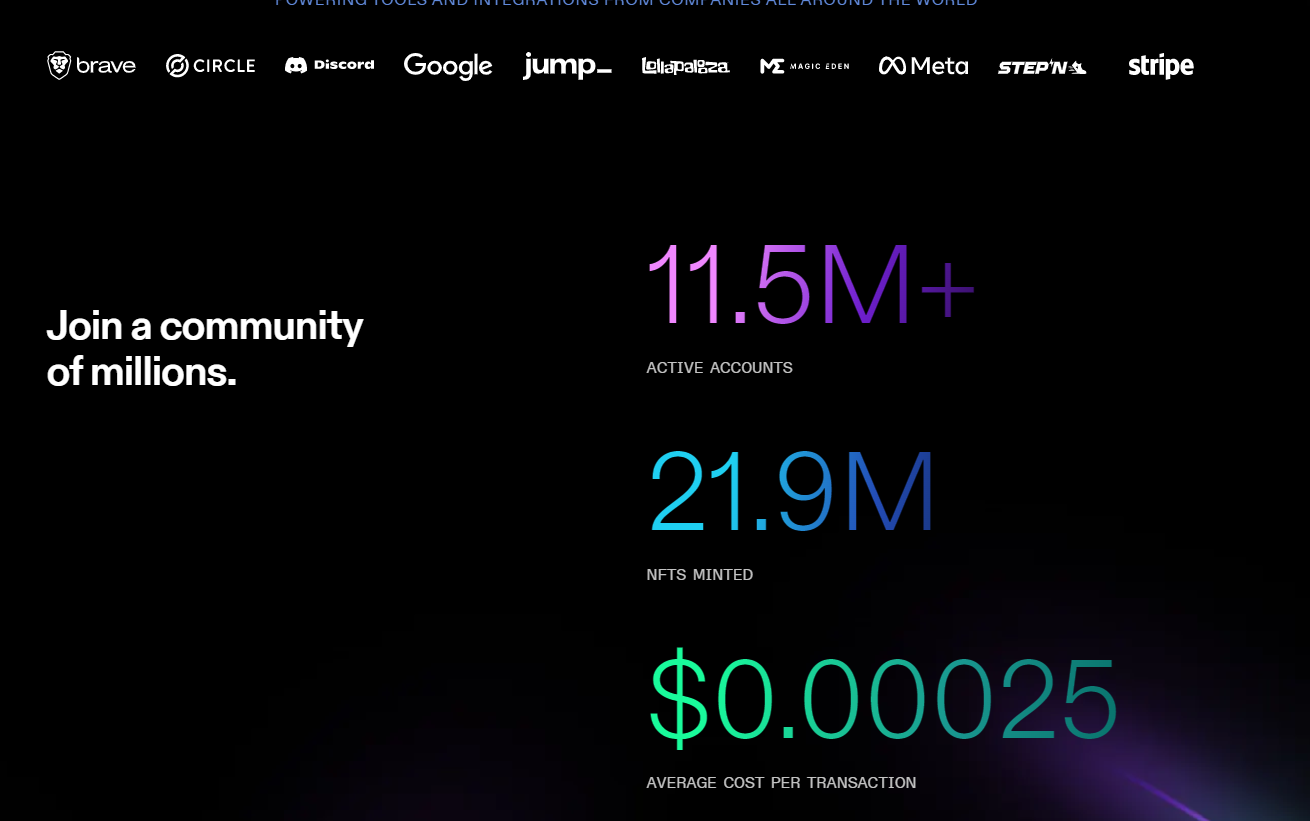Screen dimensions: 1310x821
Task: Click the Circle logo
Action: click(x=210, y=66)
